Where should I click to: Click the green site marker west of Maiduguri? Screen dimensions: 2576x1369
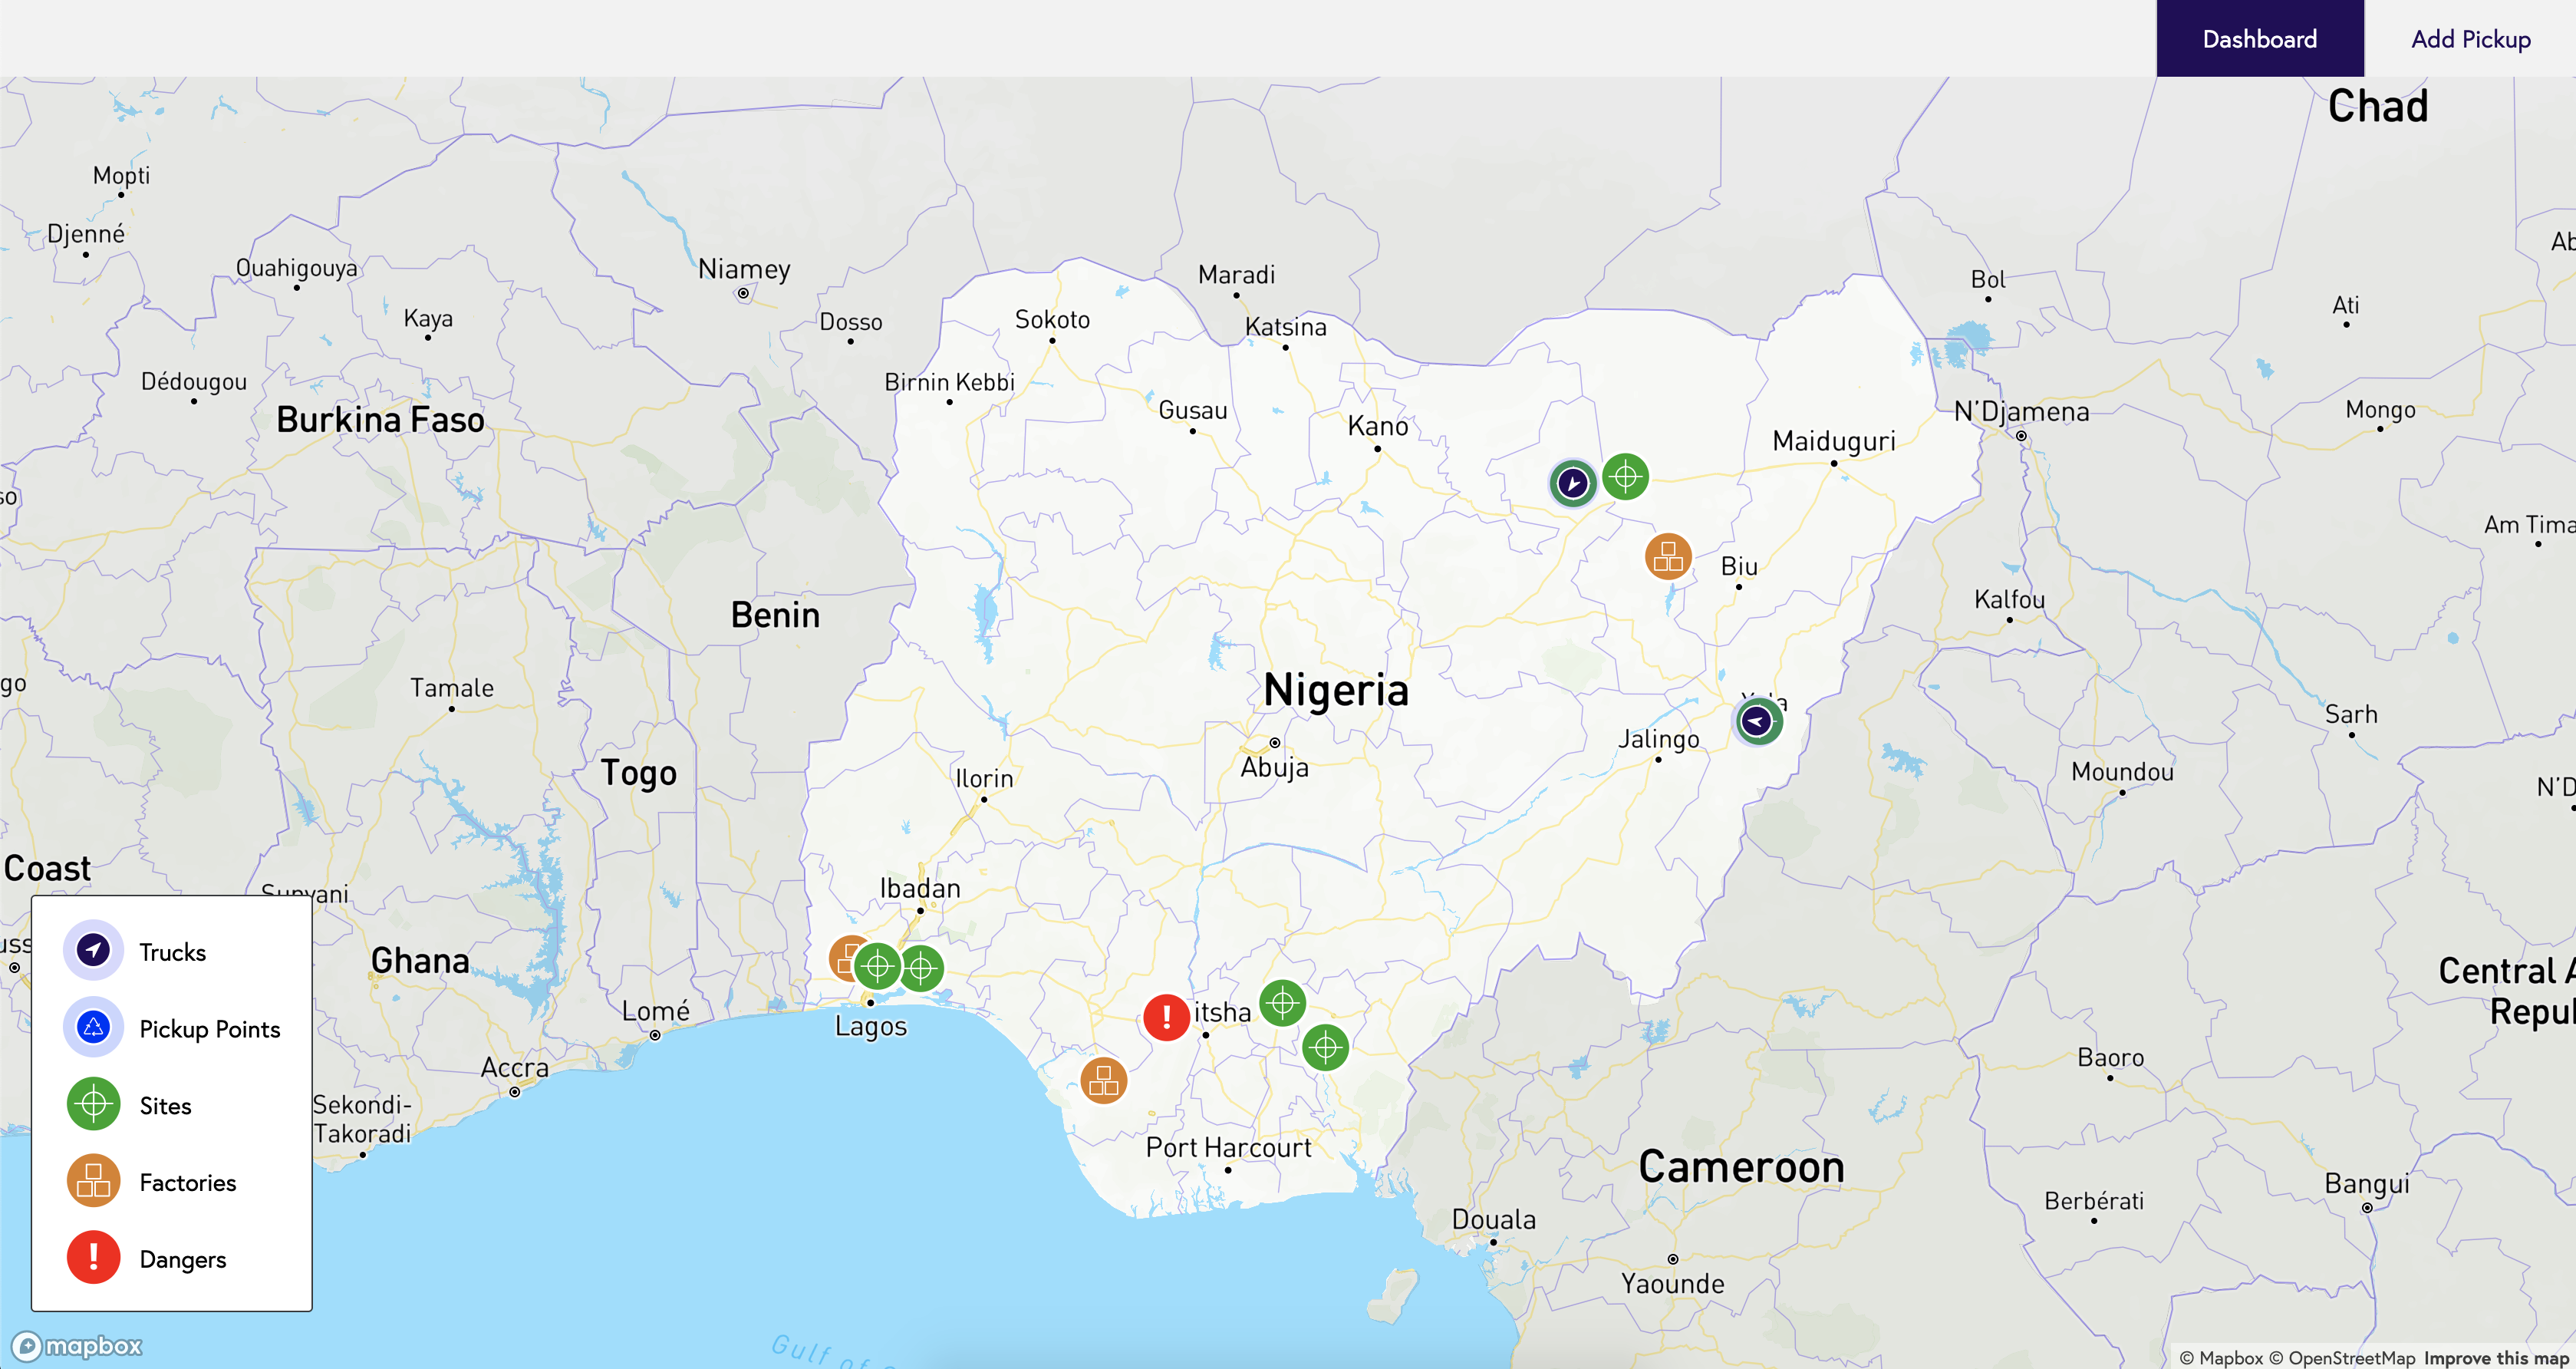[1625, 476]
